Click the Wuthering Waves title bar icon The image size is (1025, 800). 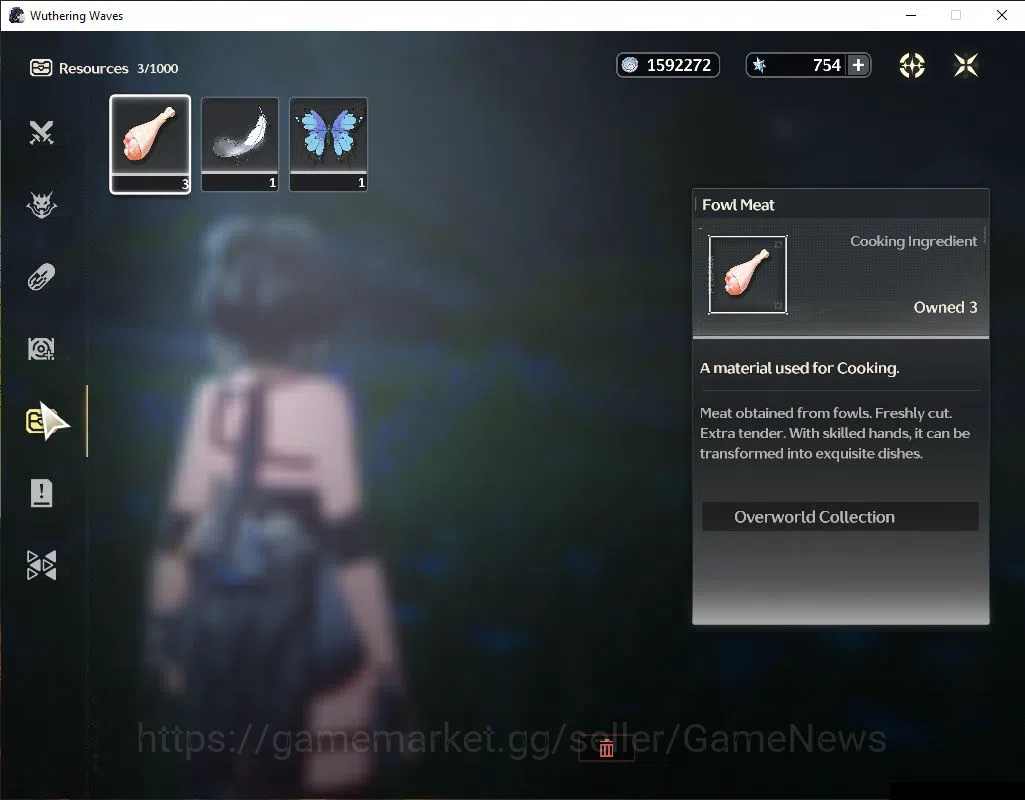[16, 15]
